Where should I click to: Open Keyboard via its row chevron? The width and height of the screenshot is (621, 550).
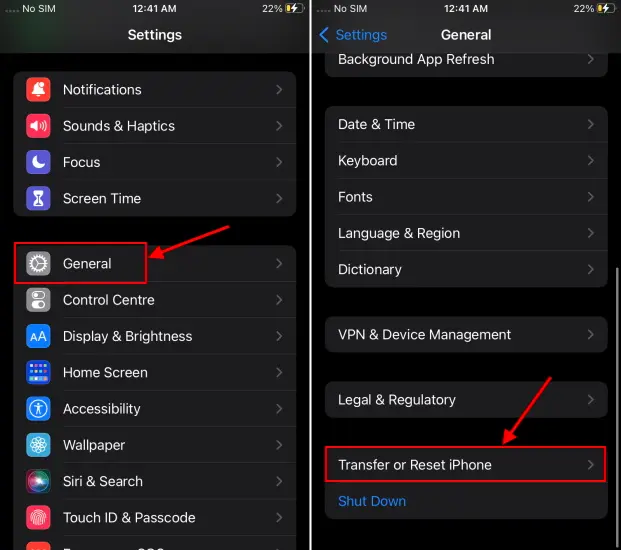pyautogui.click(x=591, y=160)
